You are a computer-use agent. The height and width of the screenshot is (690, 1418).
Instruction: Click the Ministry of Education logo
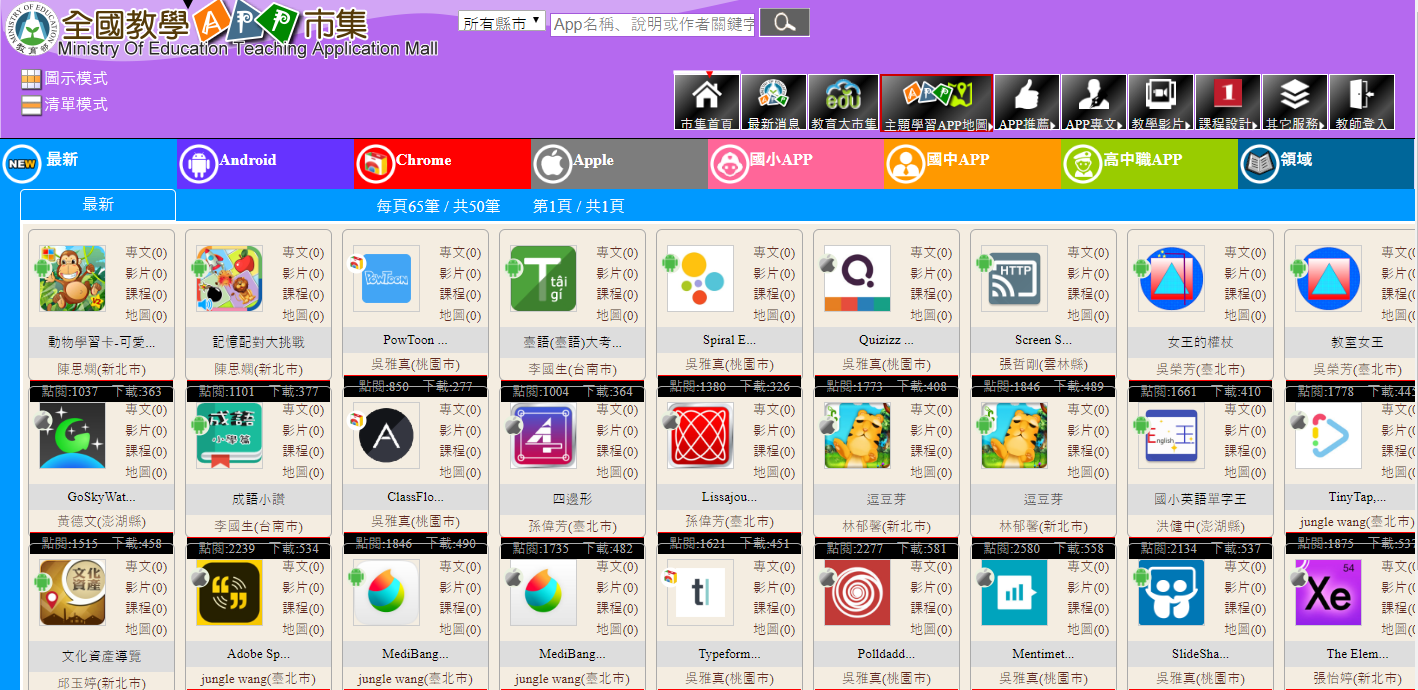31,29
